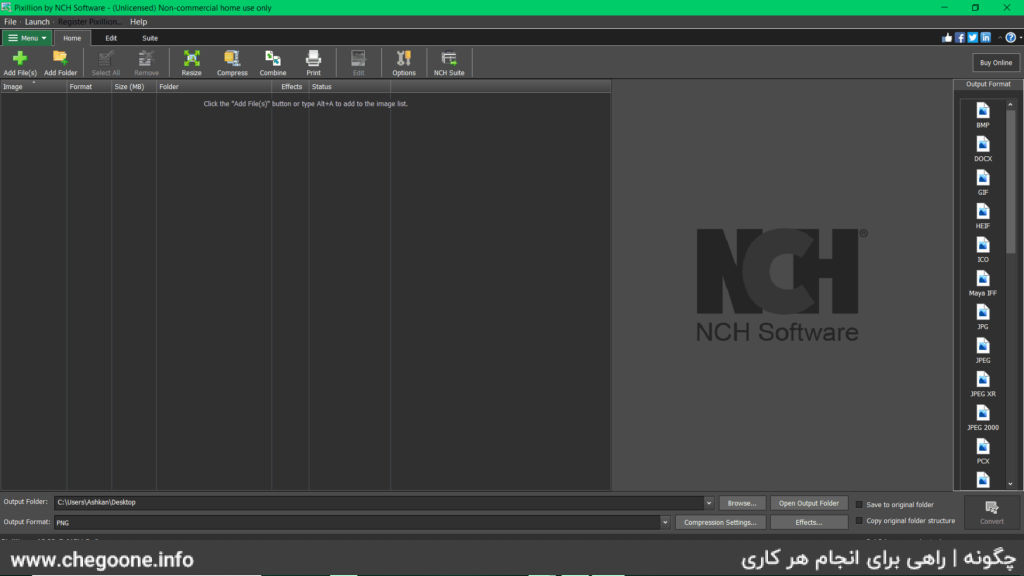Expand the Output Format PNG dropdown
This screenshot has width=1024, height=576.
665,522
